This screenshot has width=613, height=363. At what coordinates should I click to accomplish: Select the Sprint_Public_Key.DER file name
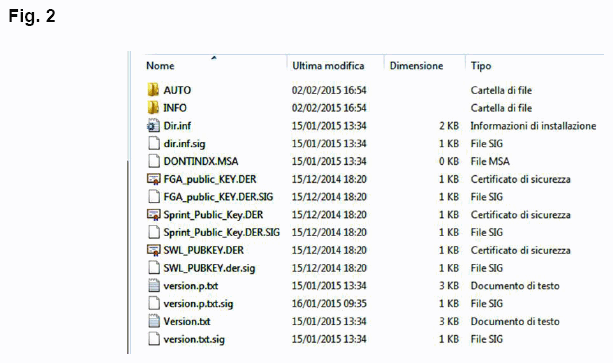(x=213, y=215)
